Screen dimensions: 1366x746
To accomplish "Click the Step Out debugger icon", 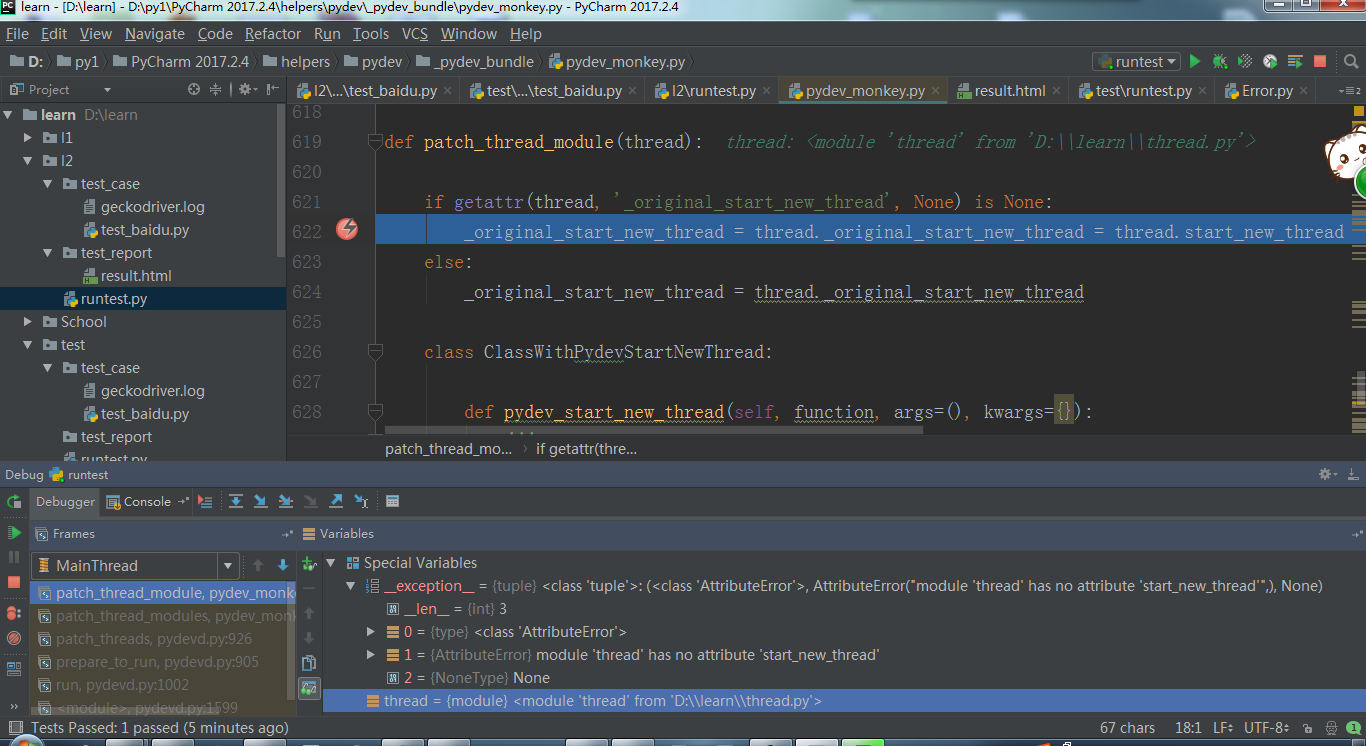I will click(x=336, y=501).
